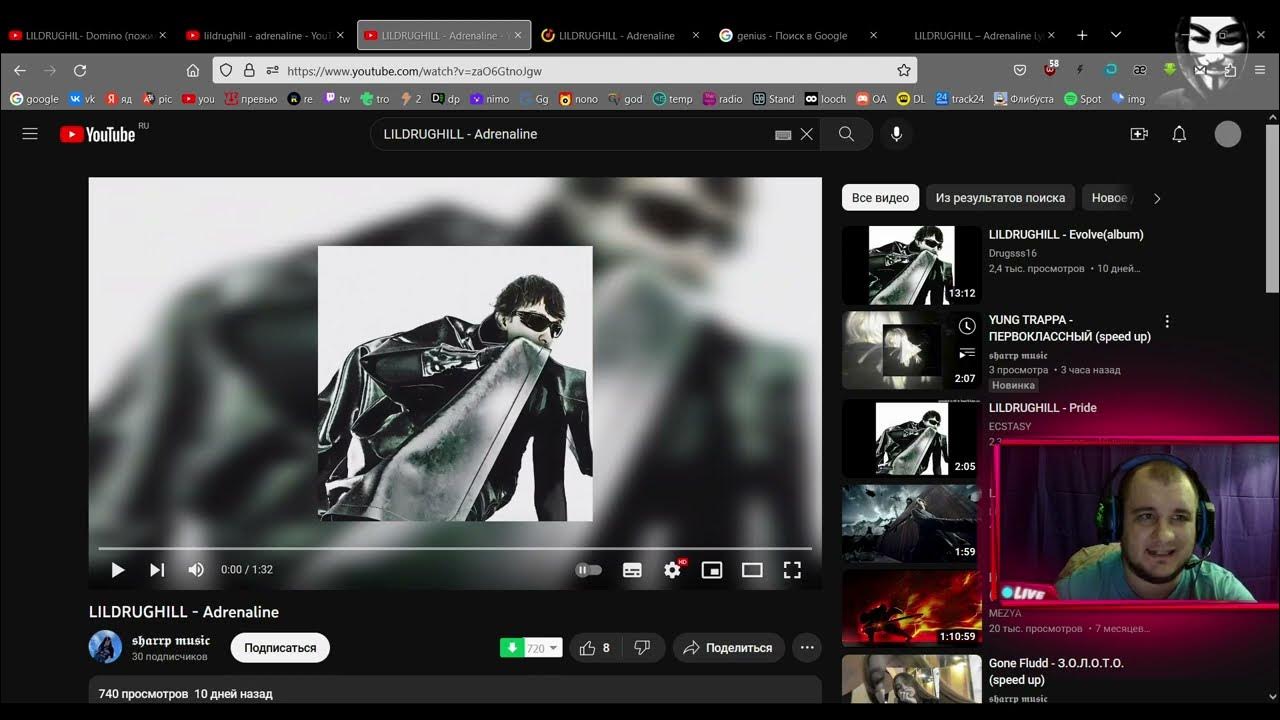Screen dimensions: 1280x720
Task: Open the on-screen keyboard in search box
Action: click(783, 135)
